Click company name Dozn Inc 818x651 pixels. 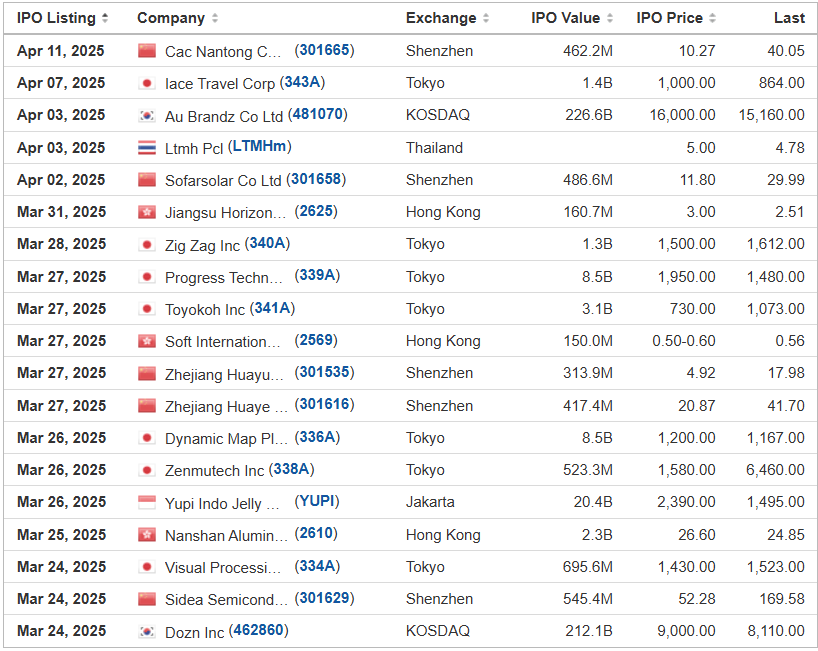pos(194,633)
